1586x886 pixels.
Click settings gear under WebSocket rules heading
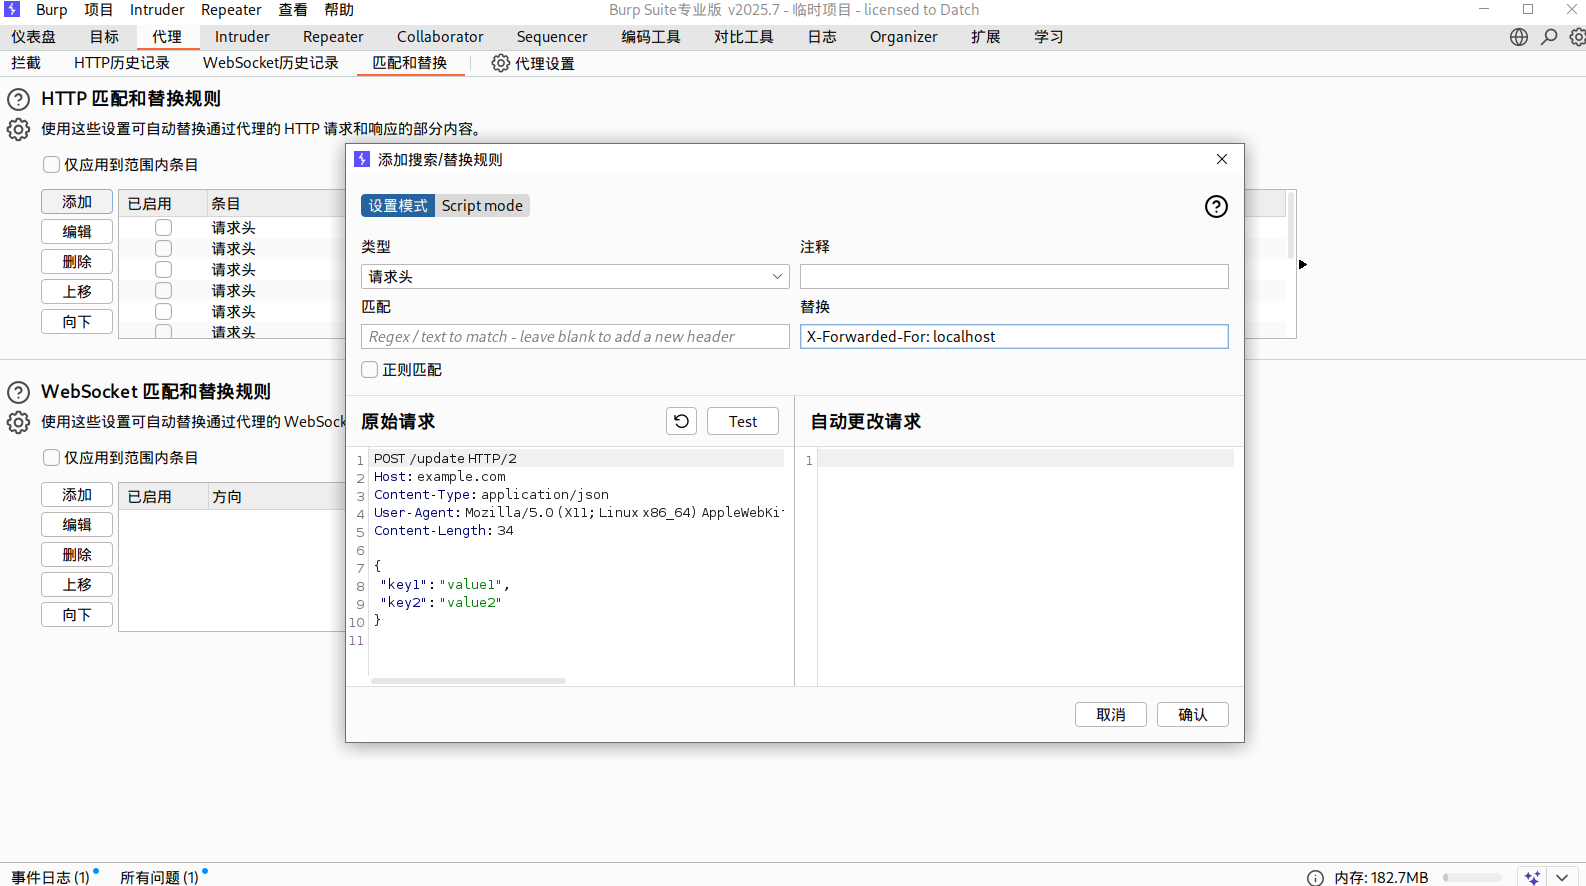(x=18, y=422)
